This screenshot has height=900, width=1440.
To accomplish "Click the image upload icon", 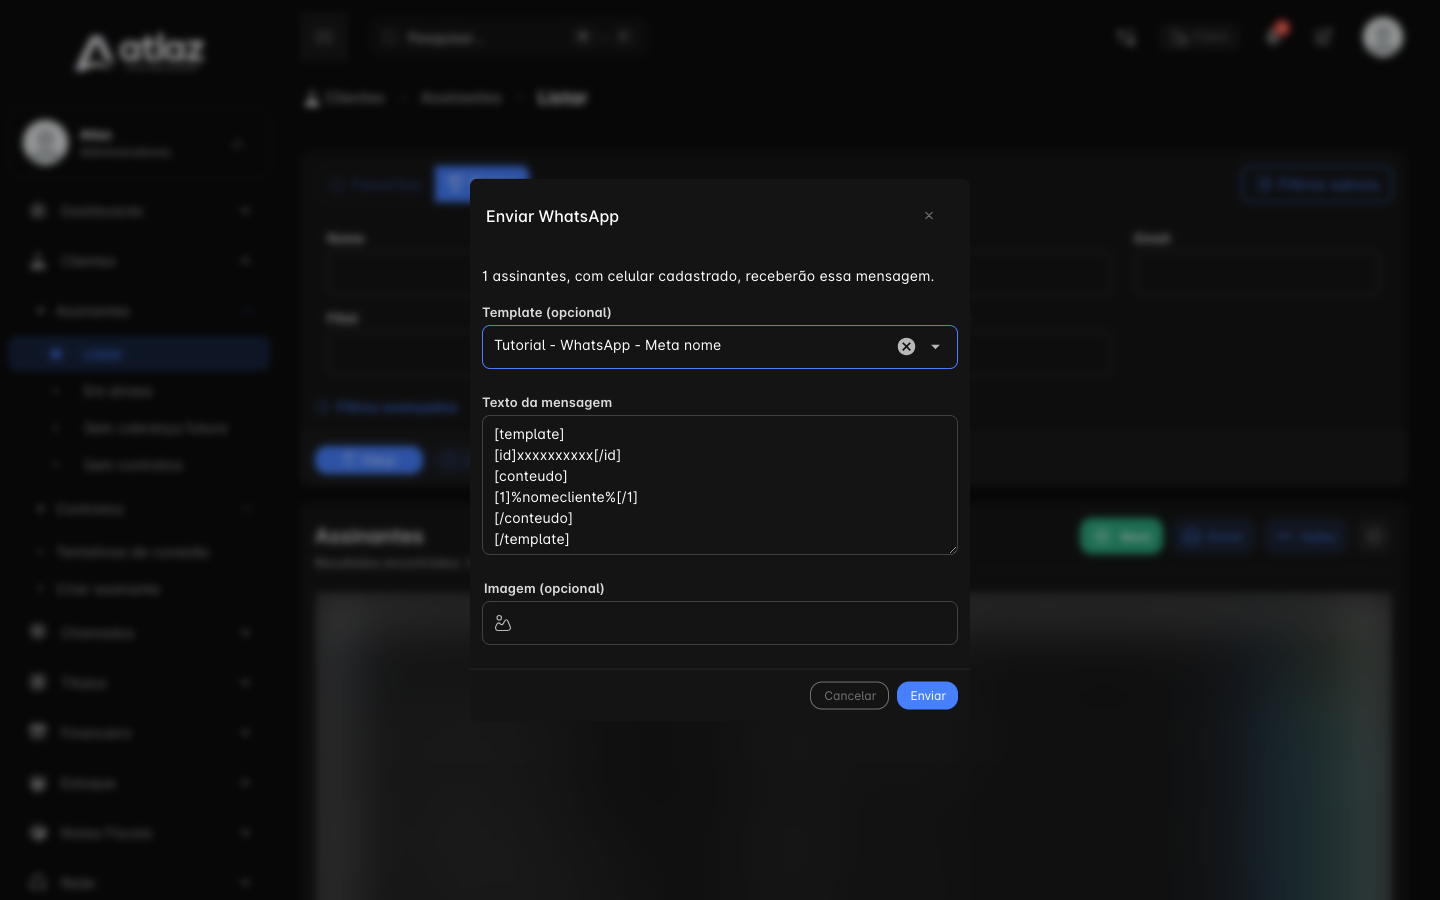I will [503, 623].
